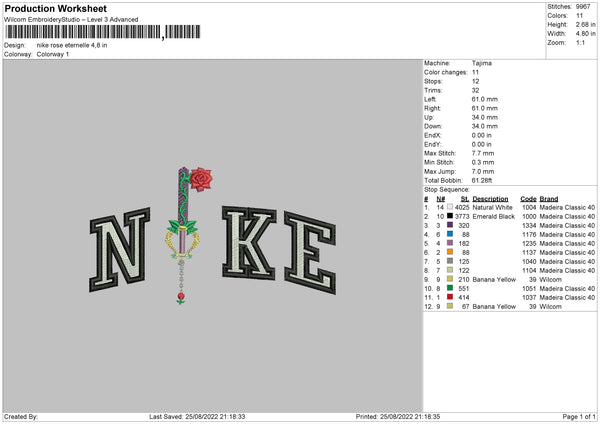Click the stitch count 551

tap(464, 289)
